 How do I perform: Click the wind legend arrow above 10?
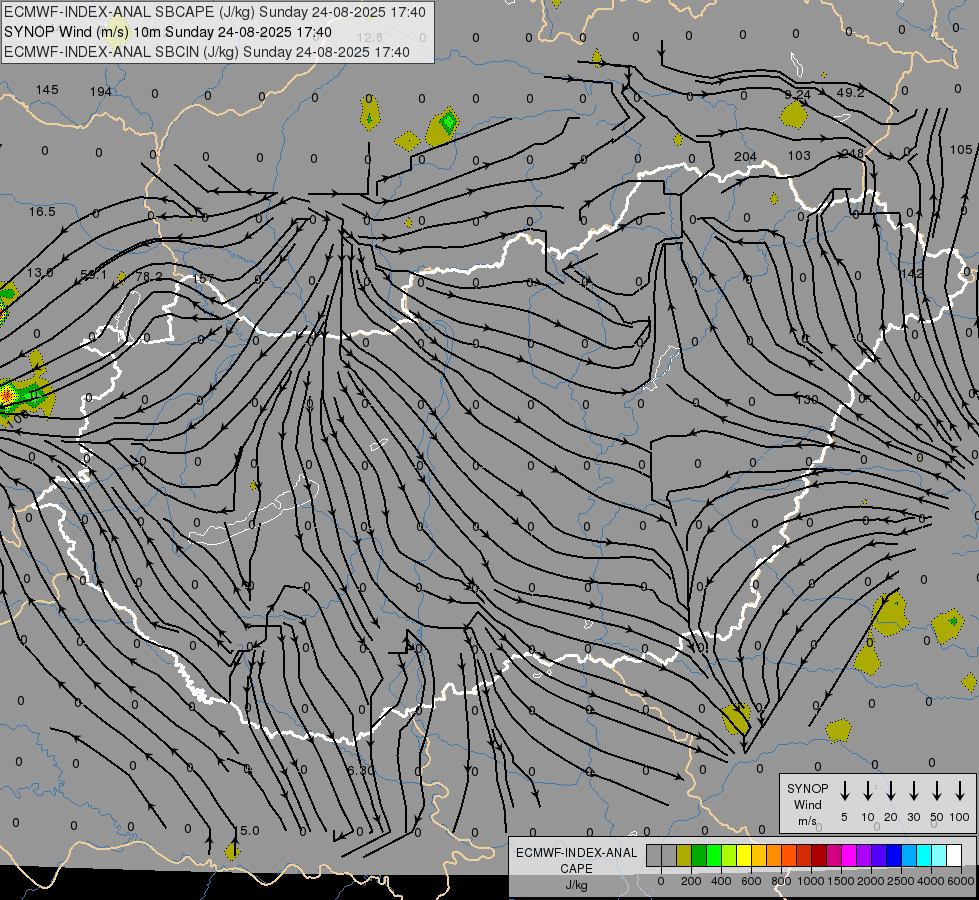867,791
